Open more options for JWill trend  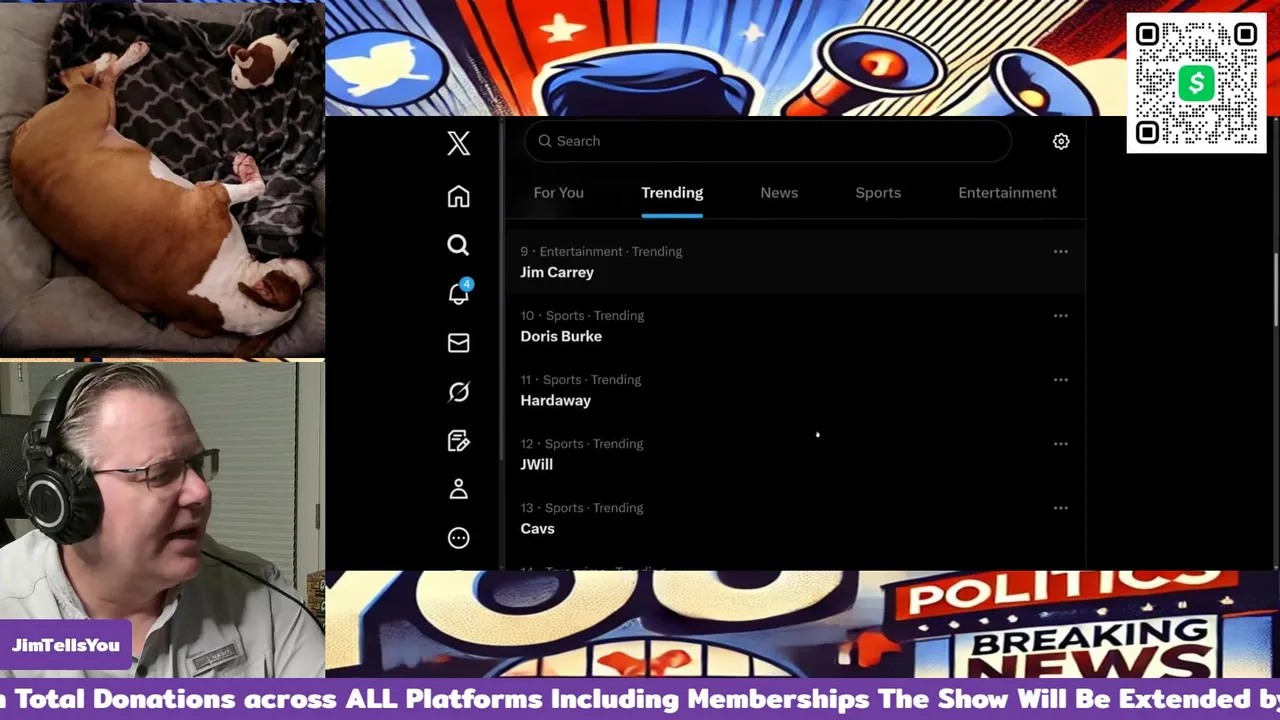point(1060,444)
